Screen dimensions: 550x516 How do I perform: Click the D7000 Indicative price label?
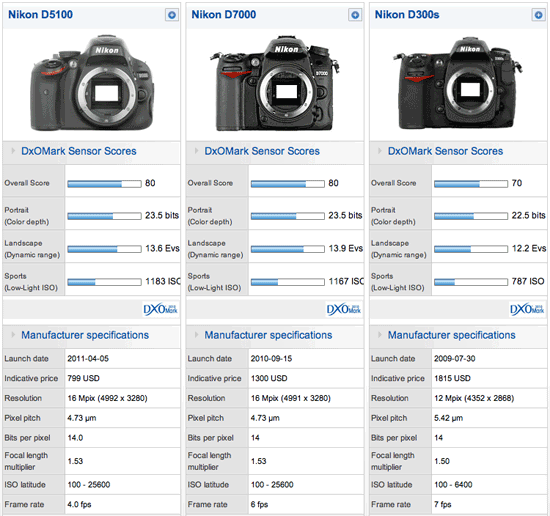pos(214,378)
